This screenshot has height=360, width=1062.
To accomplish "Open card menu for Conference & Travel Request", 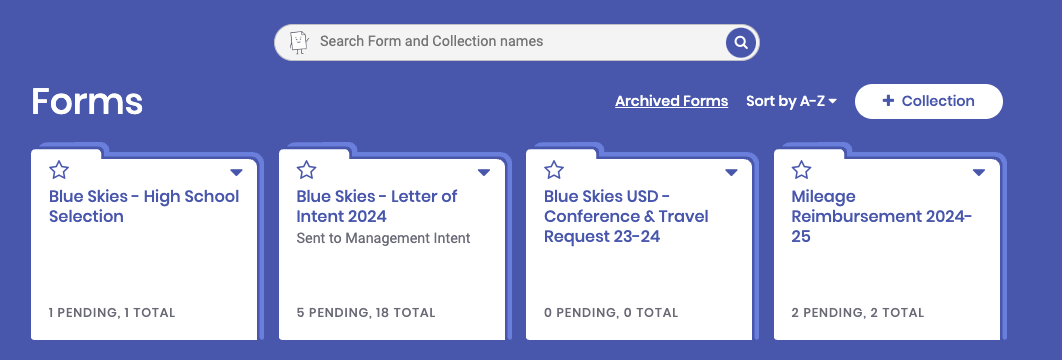I will pos(731,173).
